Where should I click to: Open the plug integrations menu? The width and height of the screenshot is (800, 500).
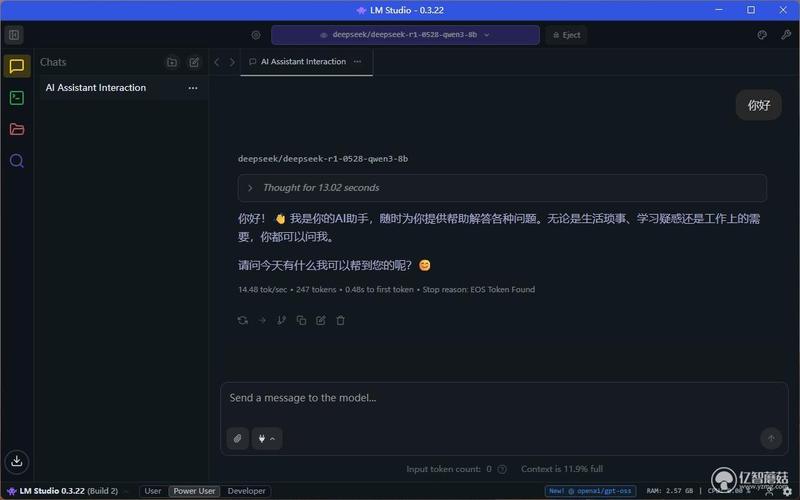(267, 438)
